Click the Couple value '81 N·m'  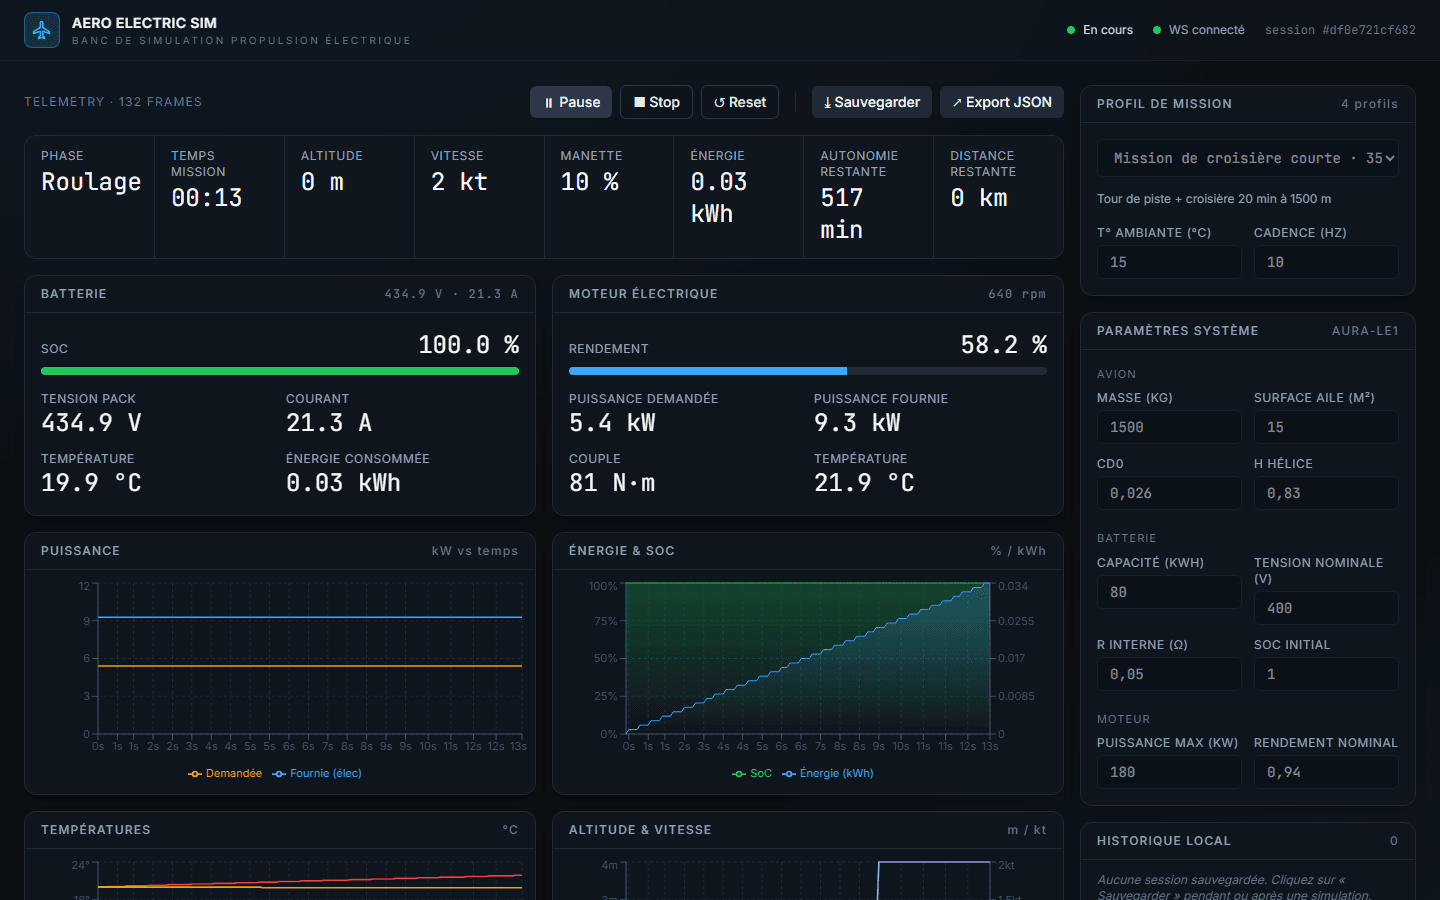(612, 483)
